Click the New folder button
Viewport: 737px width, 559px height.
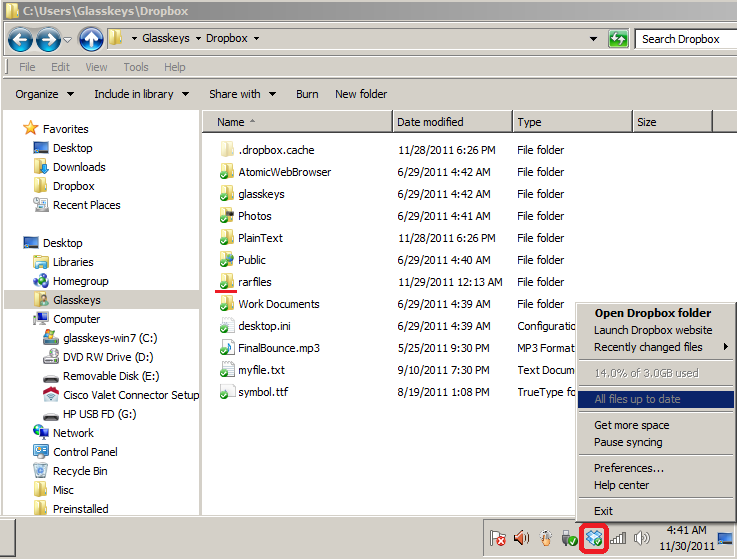pyautogui.click(x=361, y=94)
